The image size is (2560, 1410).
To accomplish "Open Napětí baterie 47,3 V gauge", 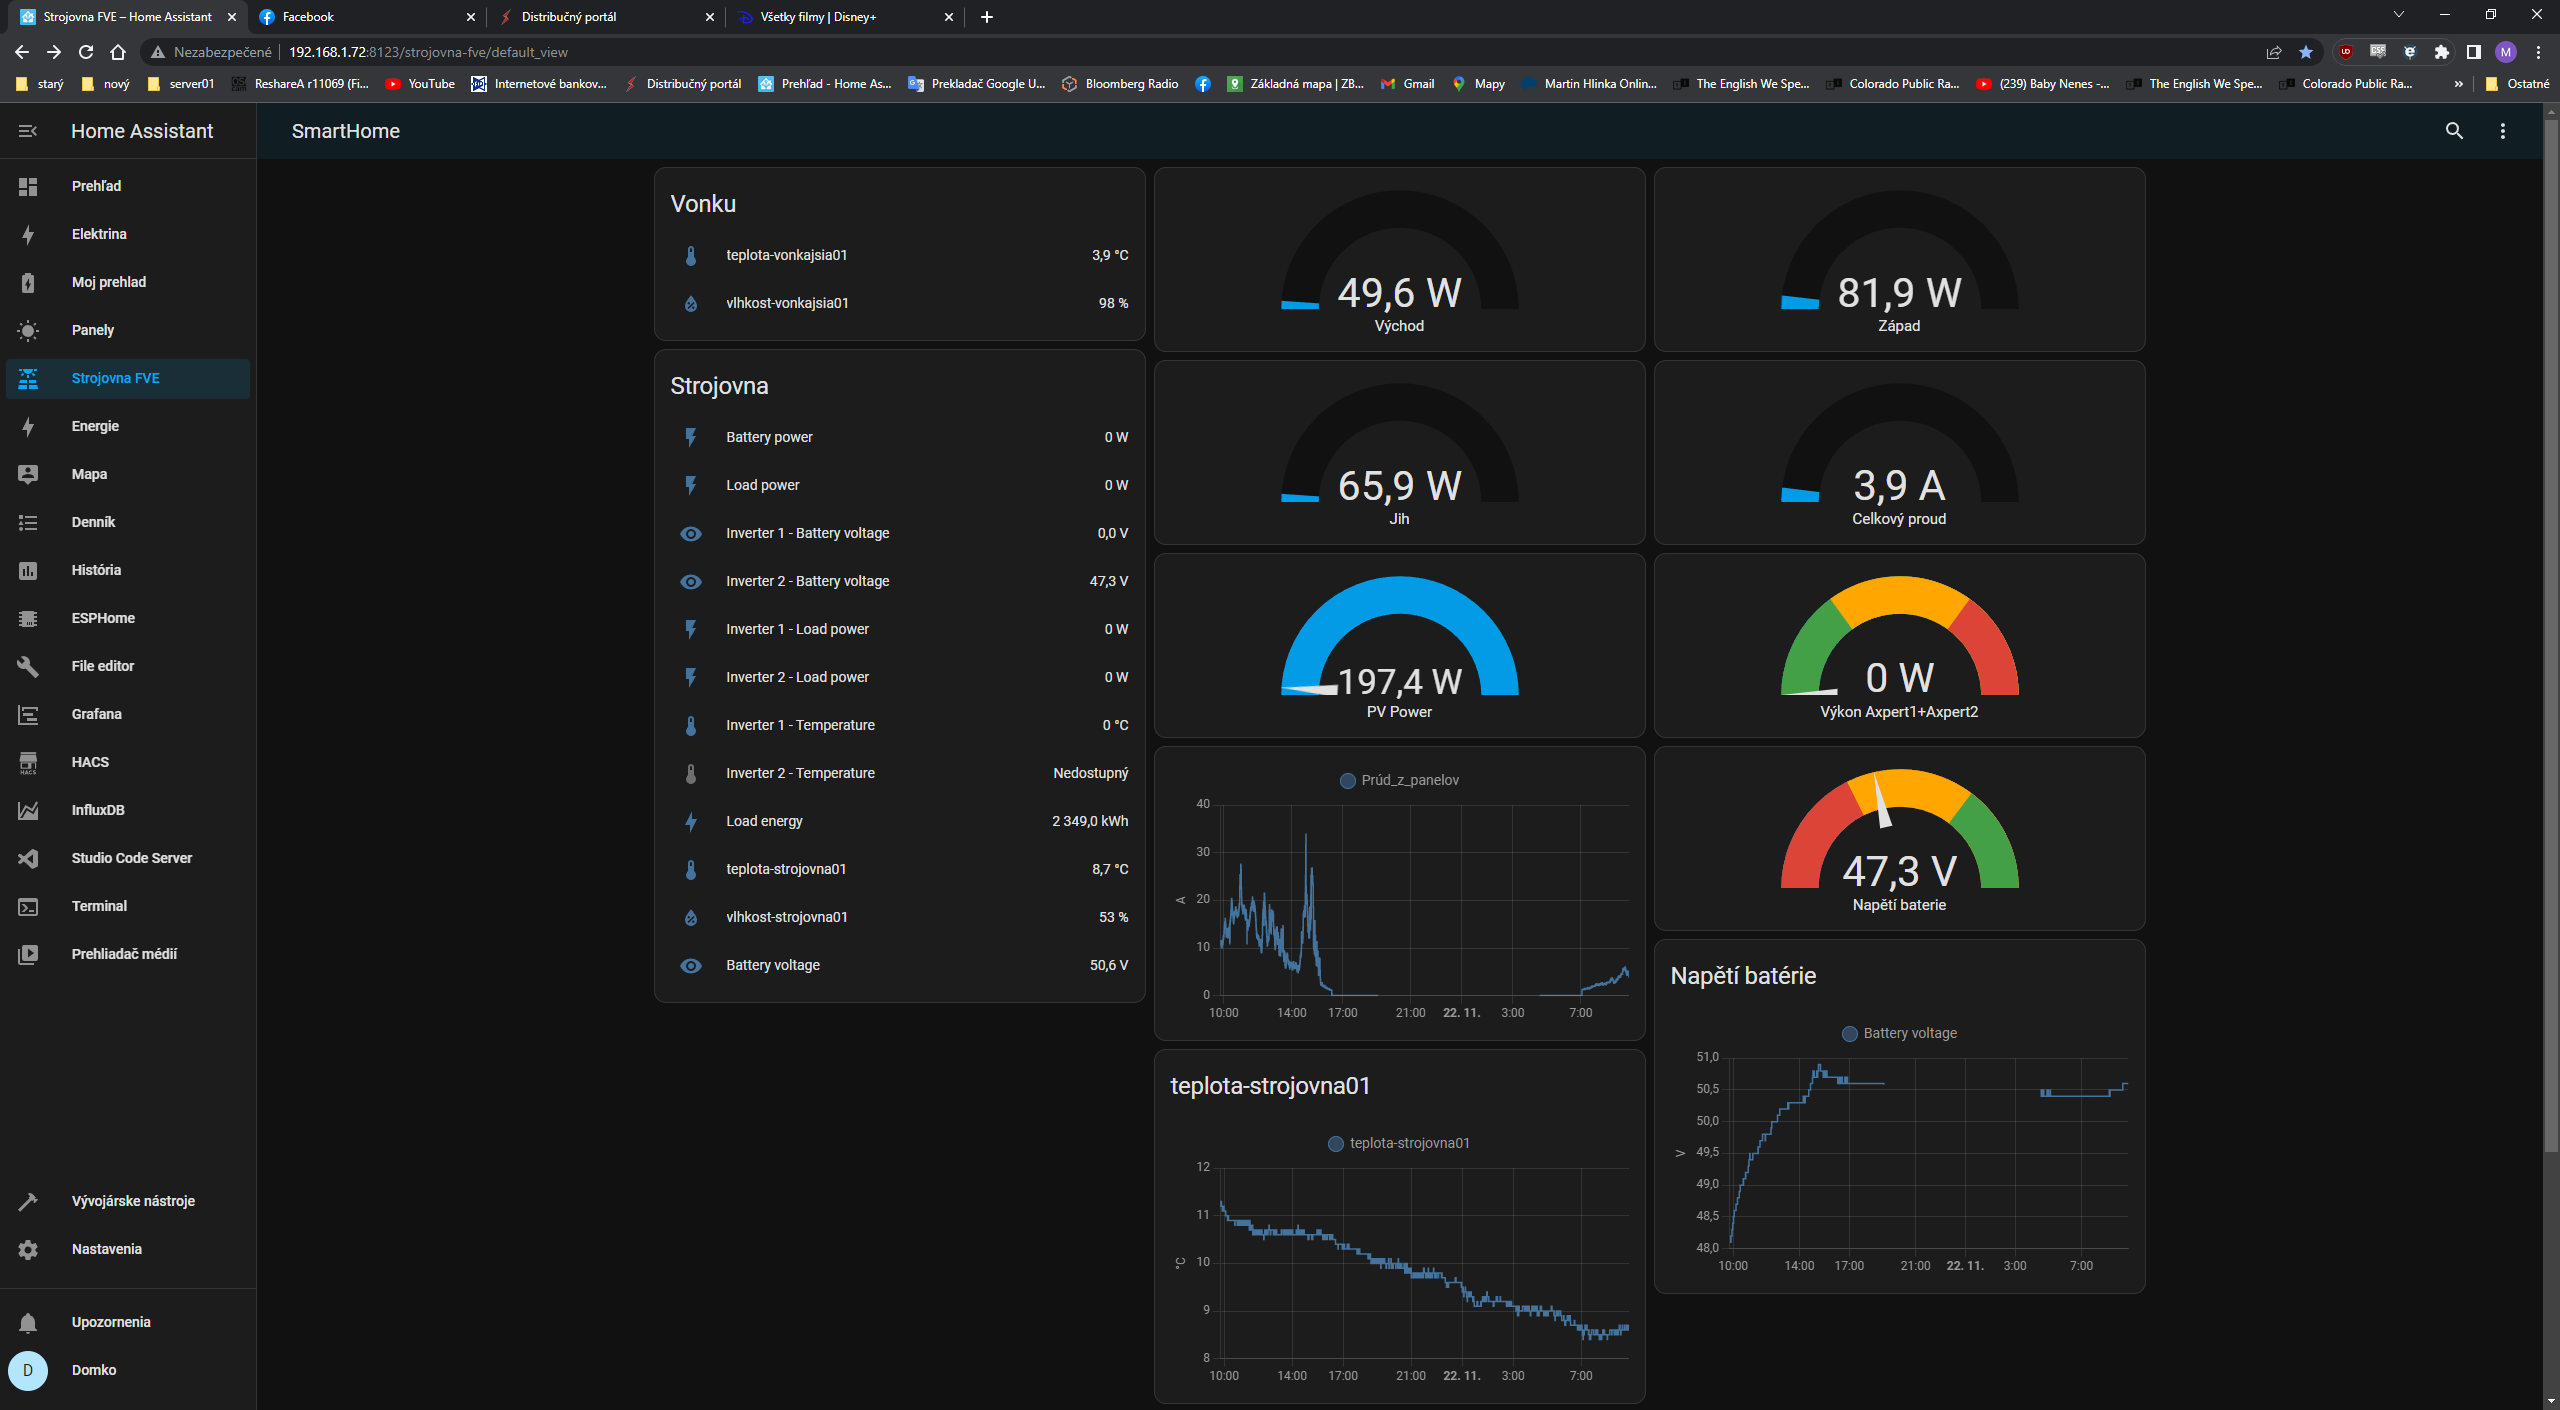I will [x=1899, y=839].
